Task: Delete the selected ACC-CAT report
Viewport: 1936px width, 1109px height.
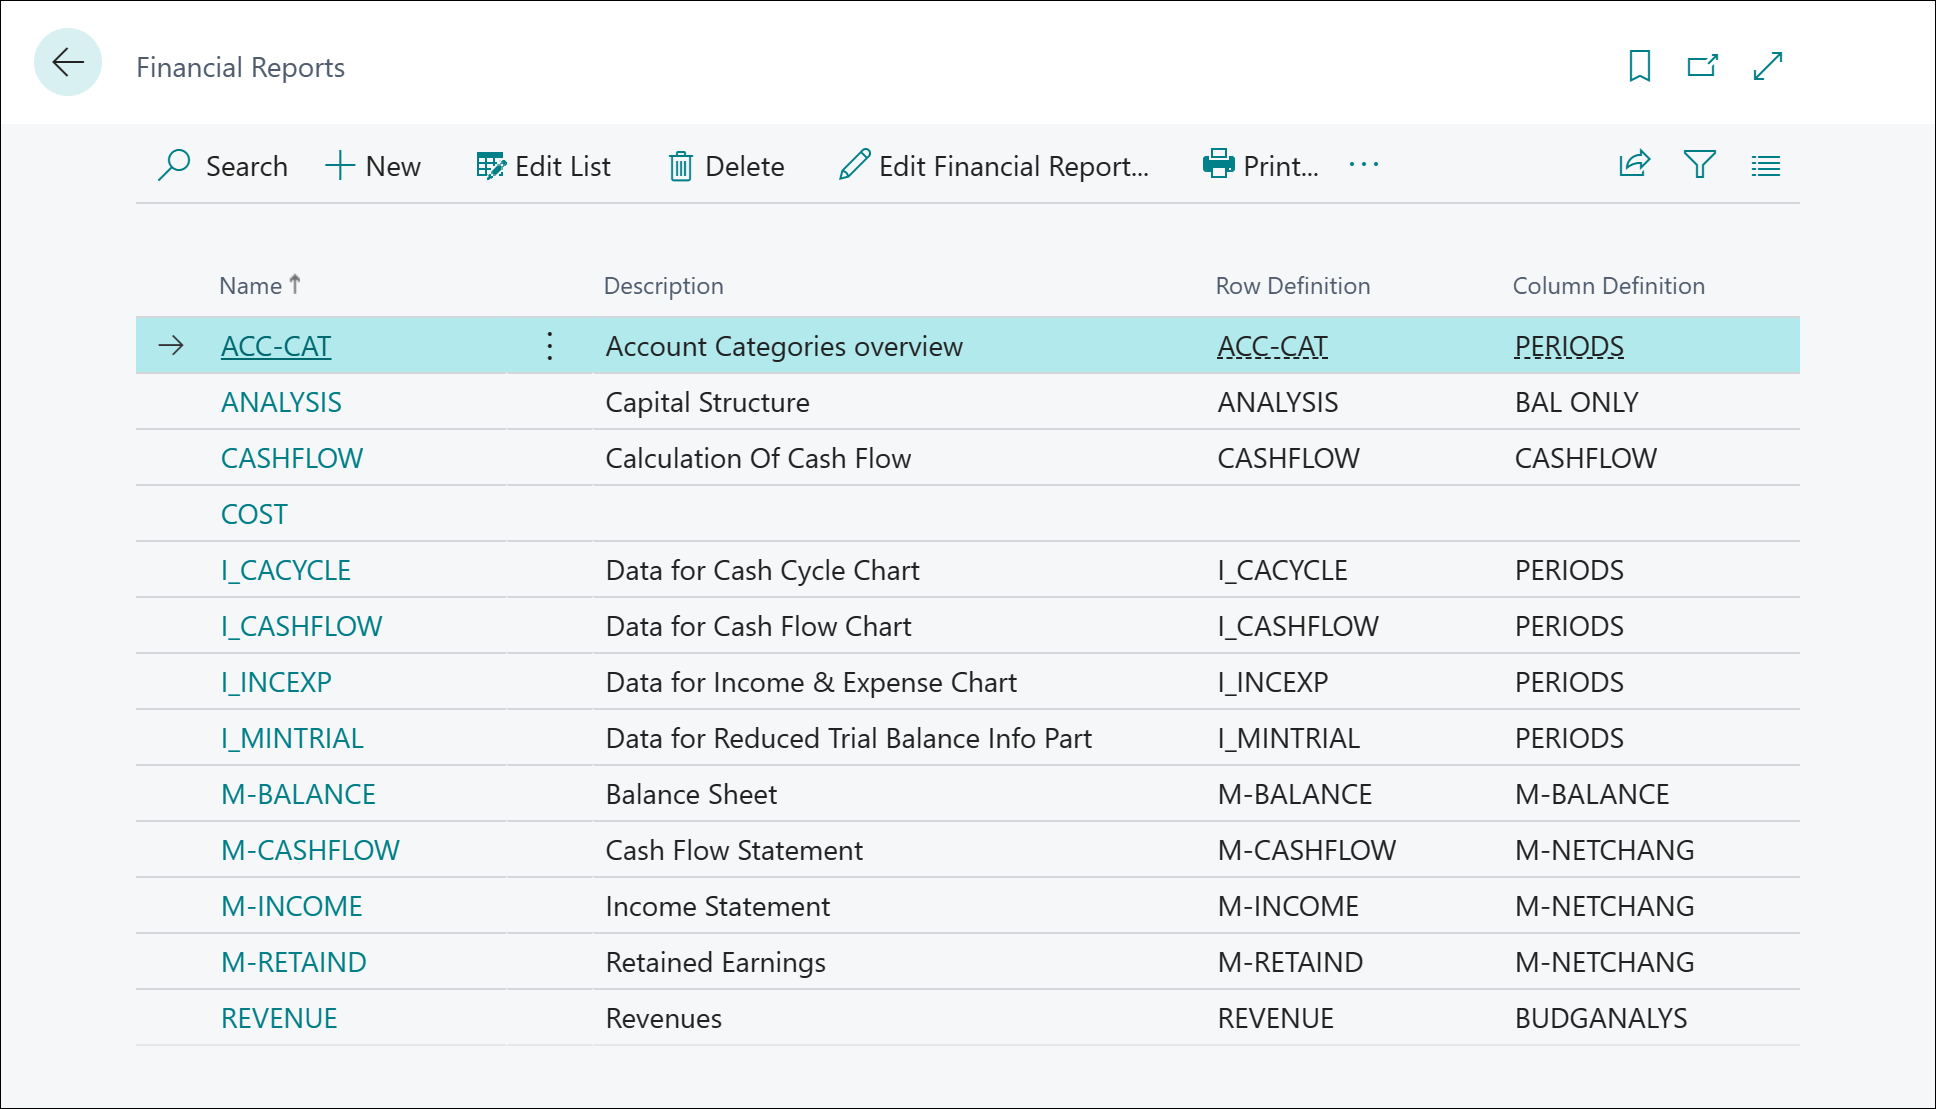Action: tap(727, 166)
